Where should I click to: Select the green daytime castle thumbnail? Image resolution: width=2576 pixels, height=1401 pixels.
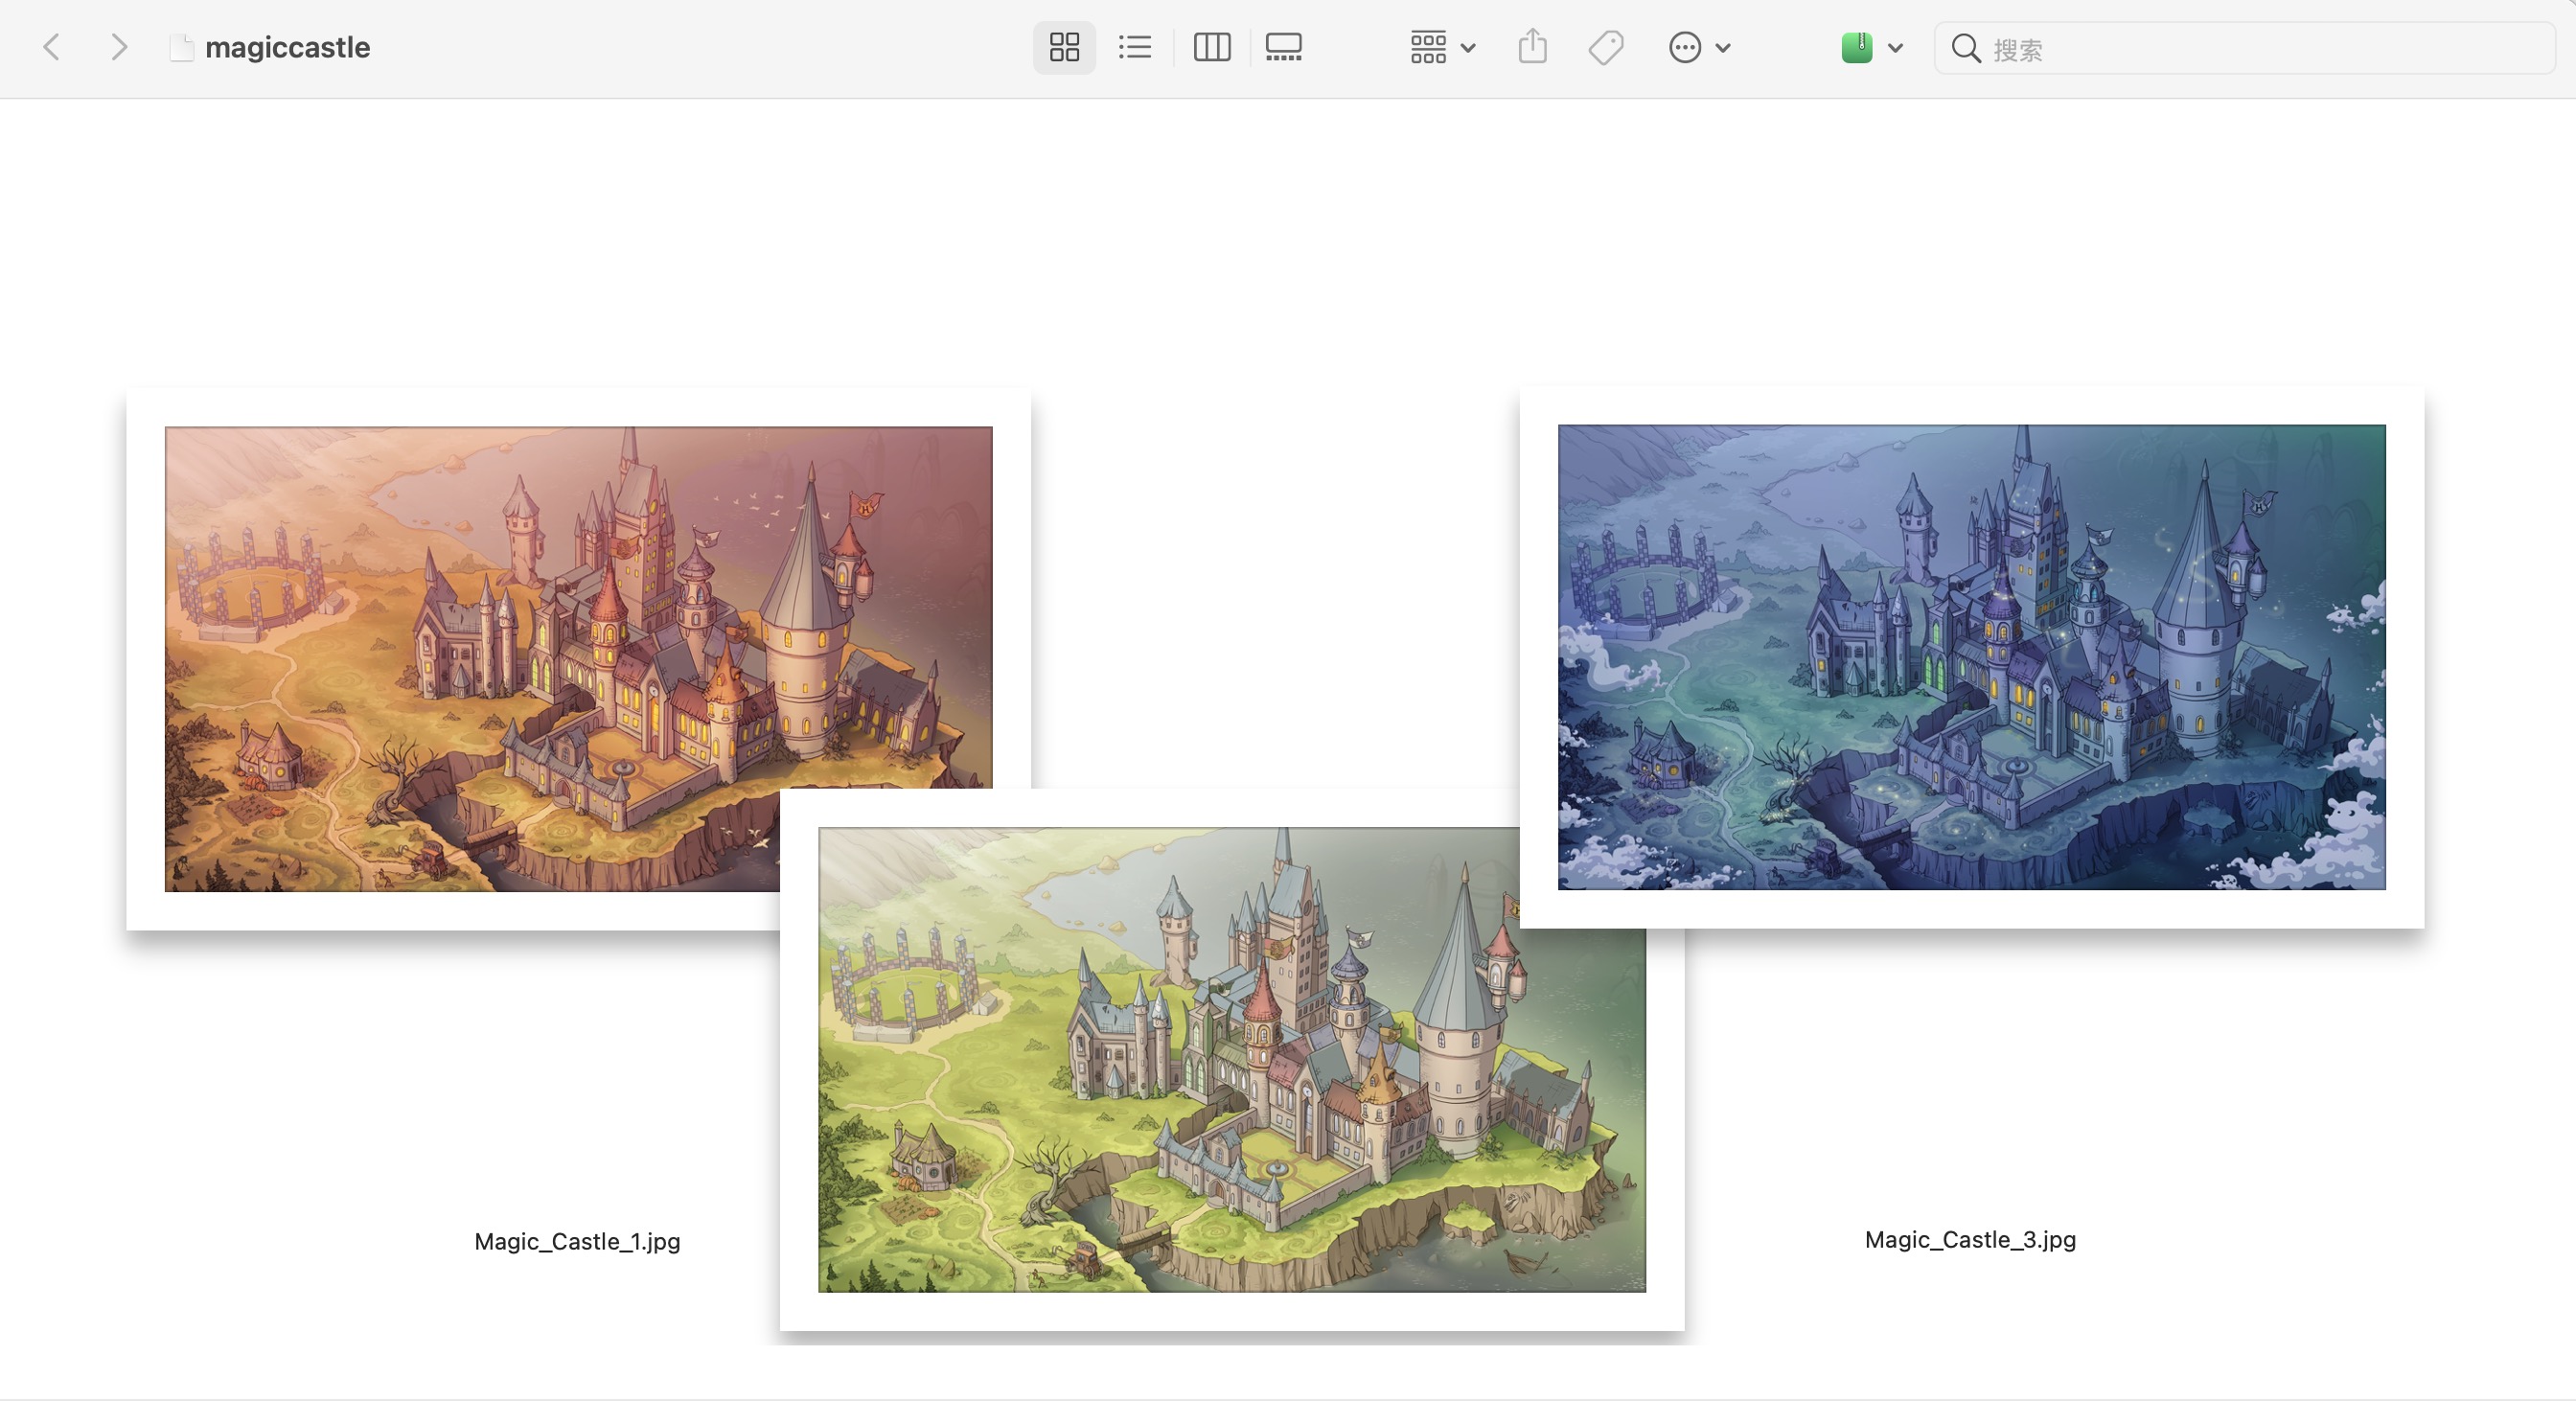1231,1060
